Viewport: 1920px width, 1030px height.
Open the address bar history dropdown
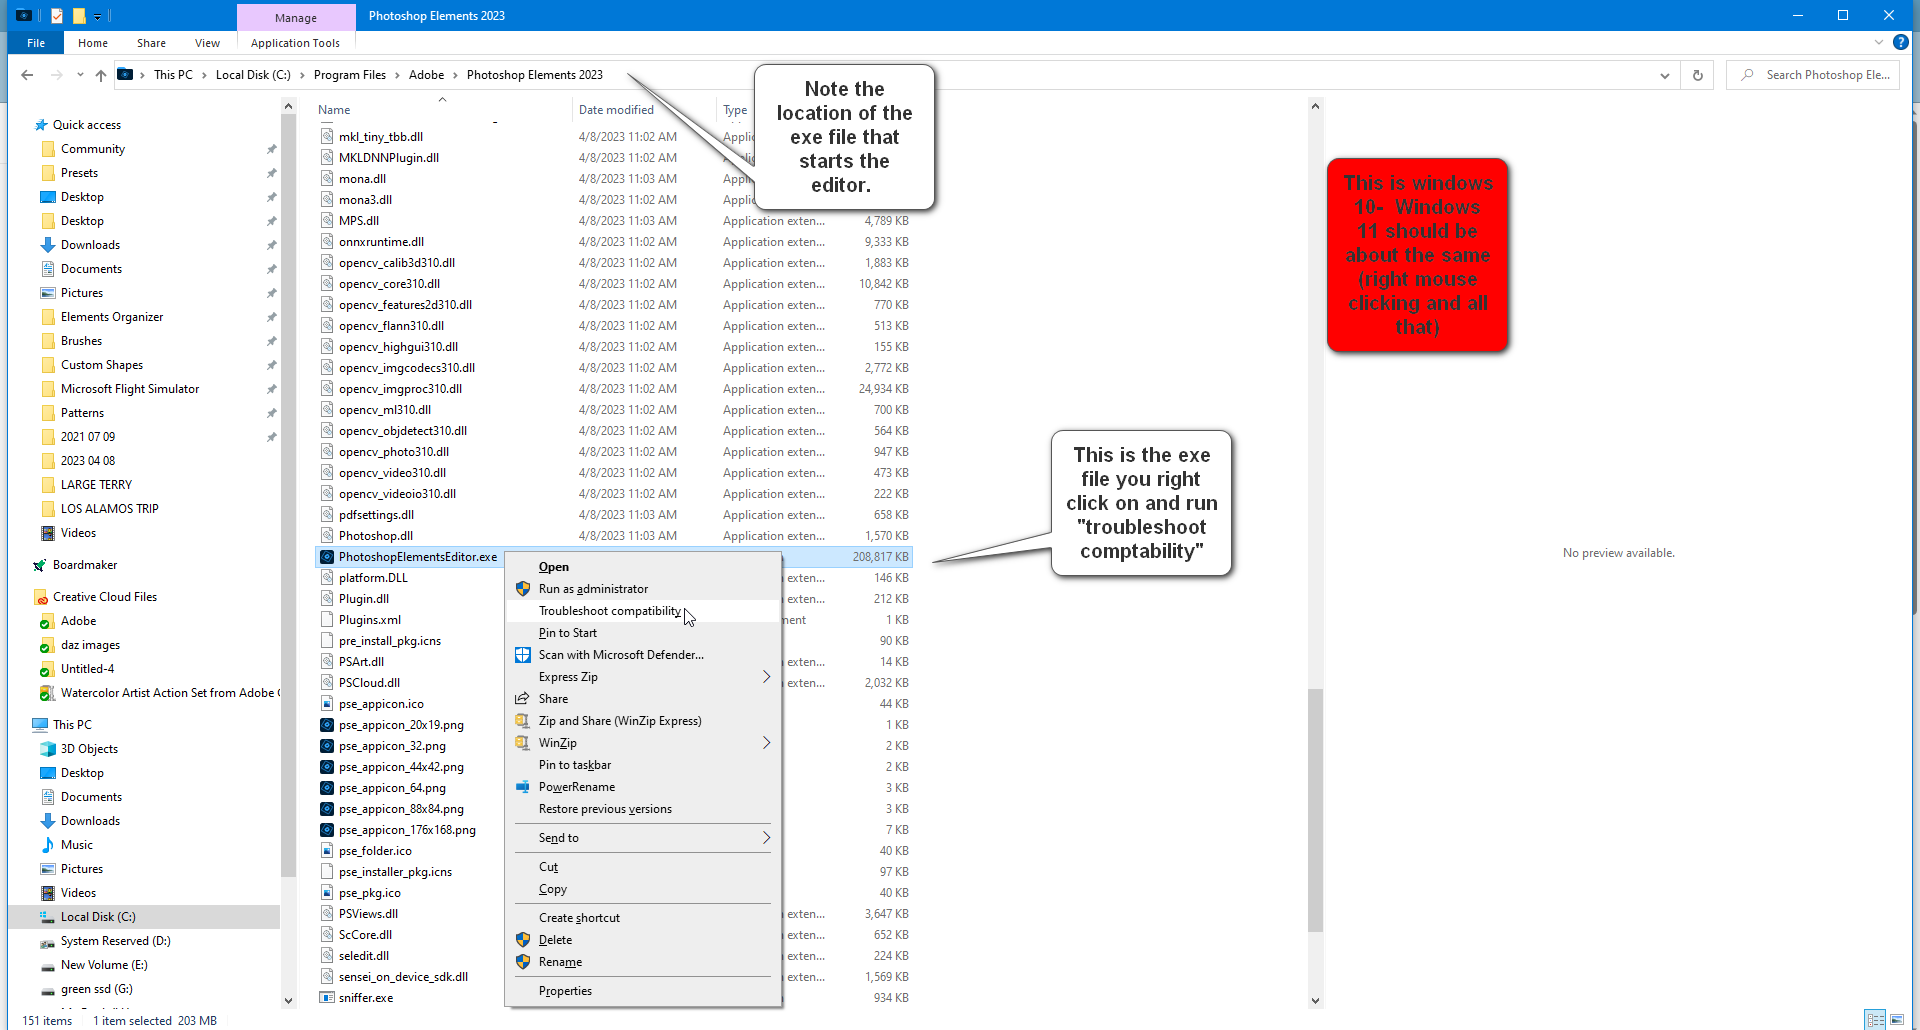click(x=1663, y=74)
